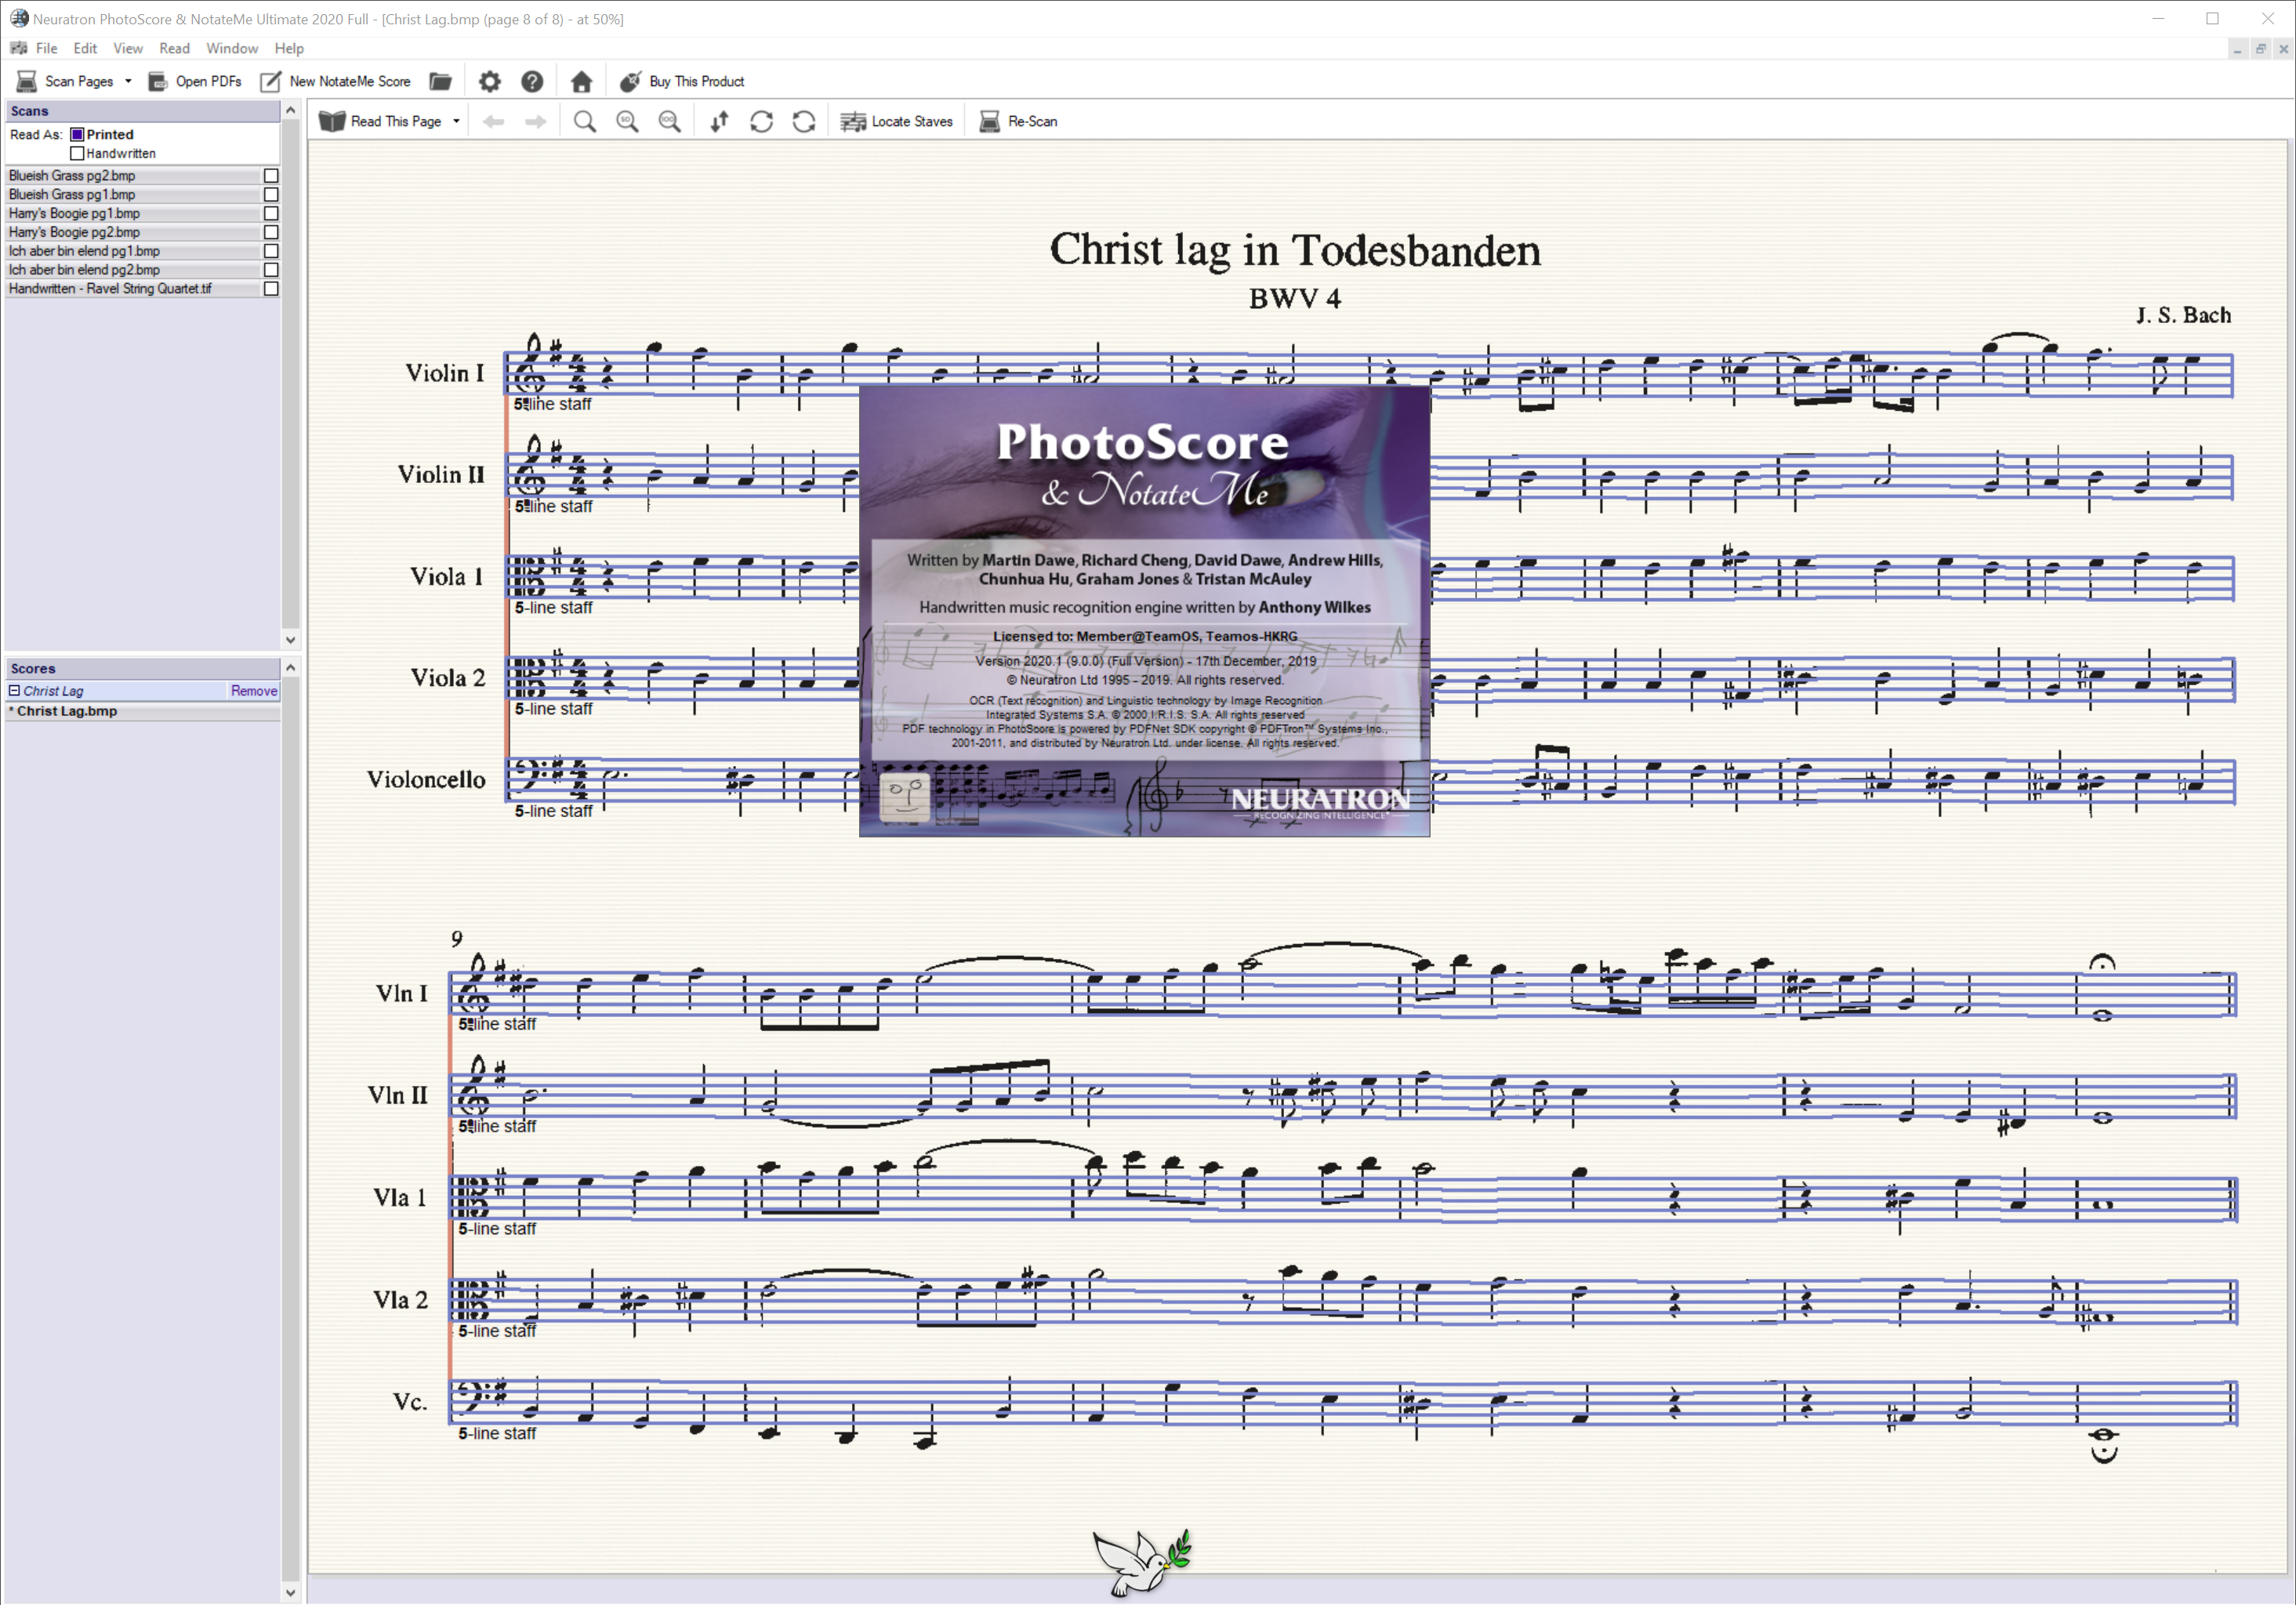
Task: Set zoom to 100 percent with the magnifier icon
Action: (670, 121)
